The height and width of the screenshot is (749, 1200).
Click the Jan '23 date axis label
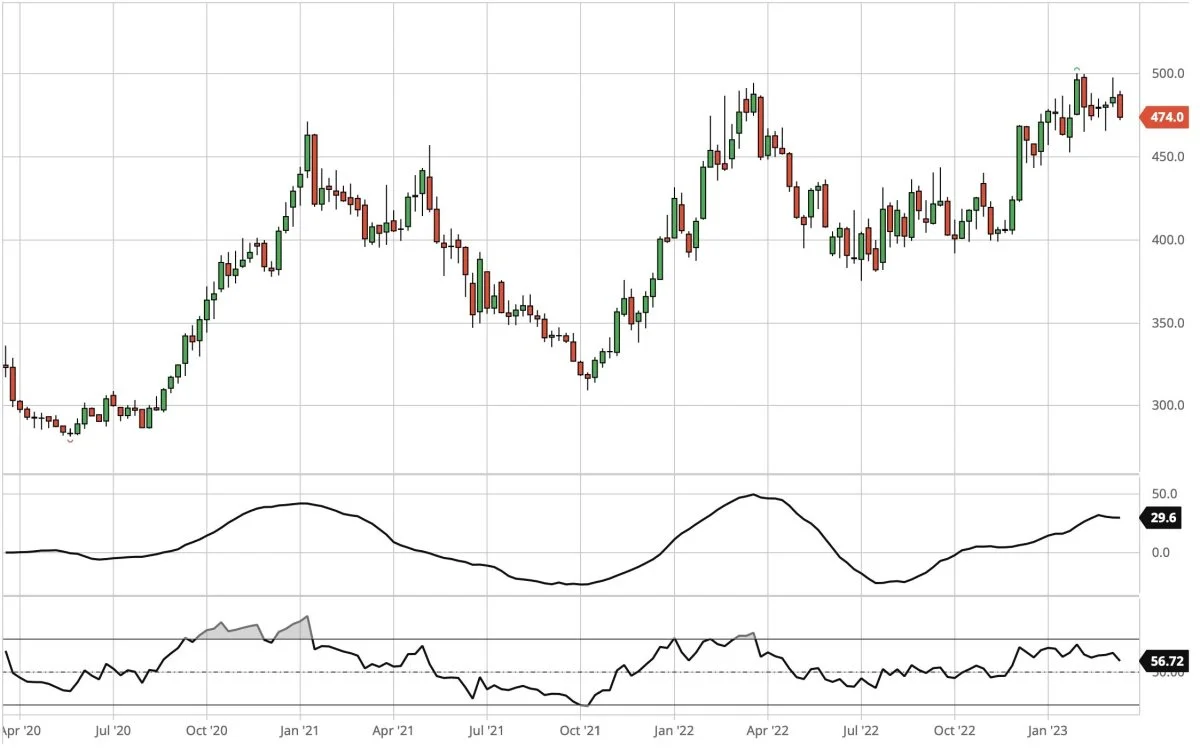coord(1047,731)
